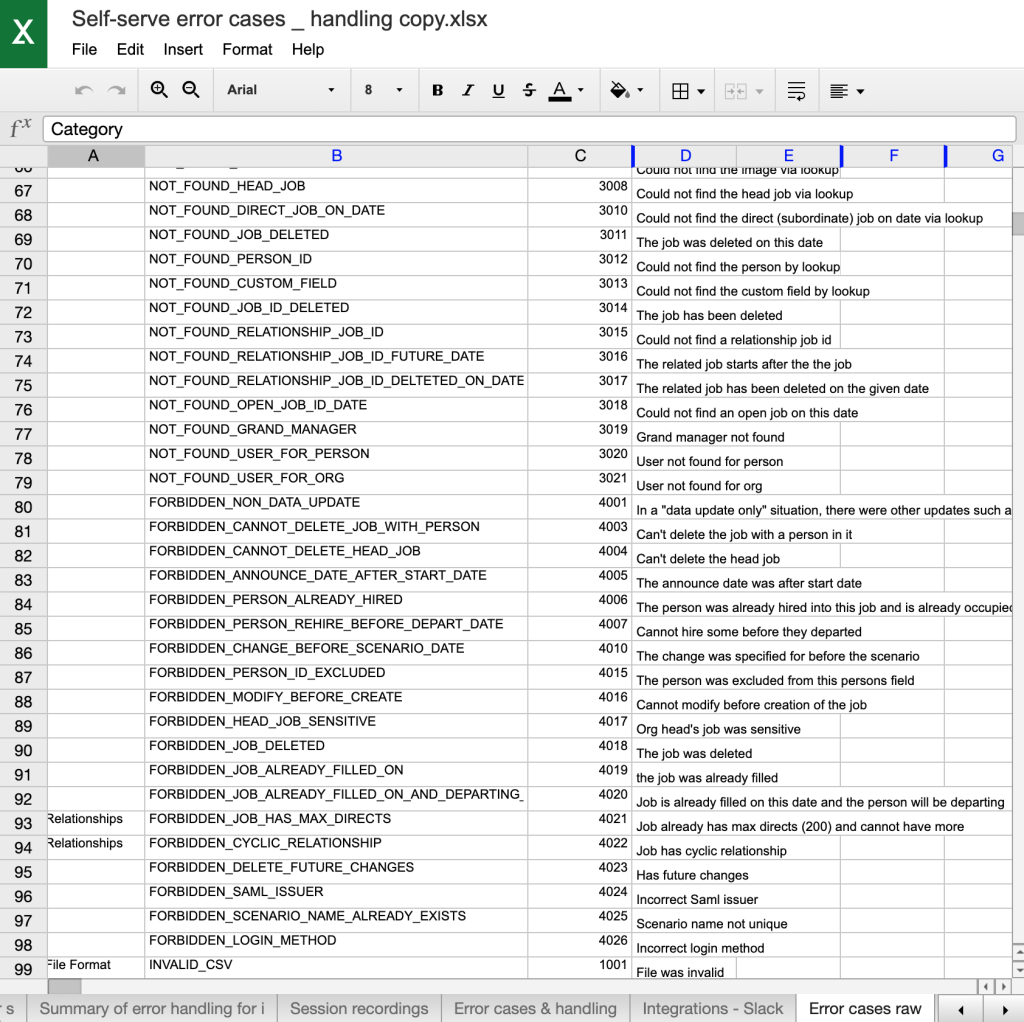Screen dimensions: 1024x1022
Task: Select the zoom out magnifier tool
Action: (191, 90)
